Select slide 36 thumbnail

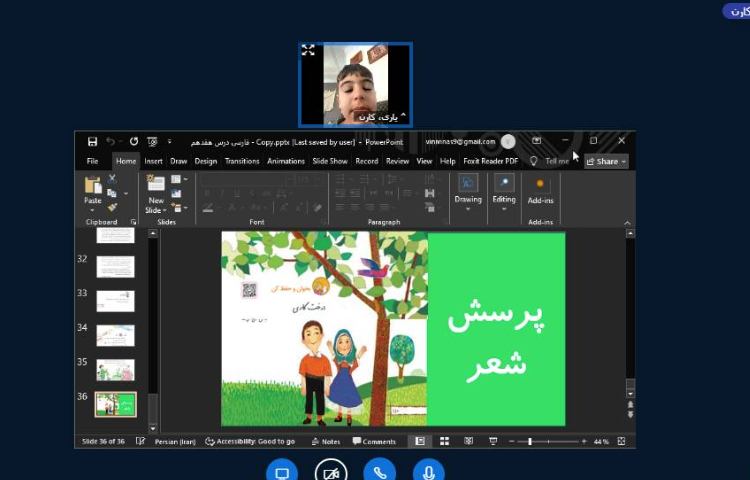click(x=115, y=404)
